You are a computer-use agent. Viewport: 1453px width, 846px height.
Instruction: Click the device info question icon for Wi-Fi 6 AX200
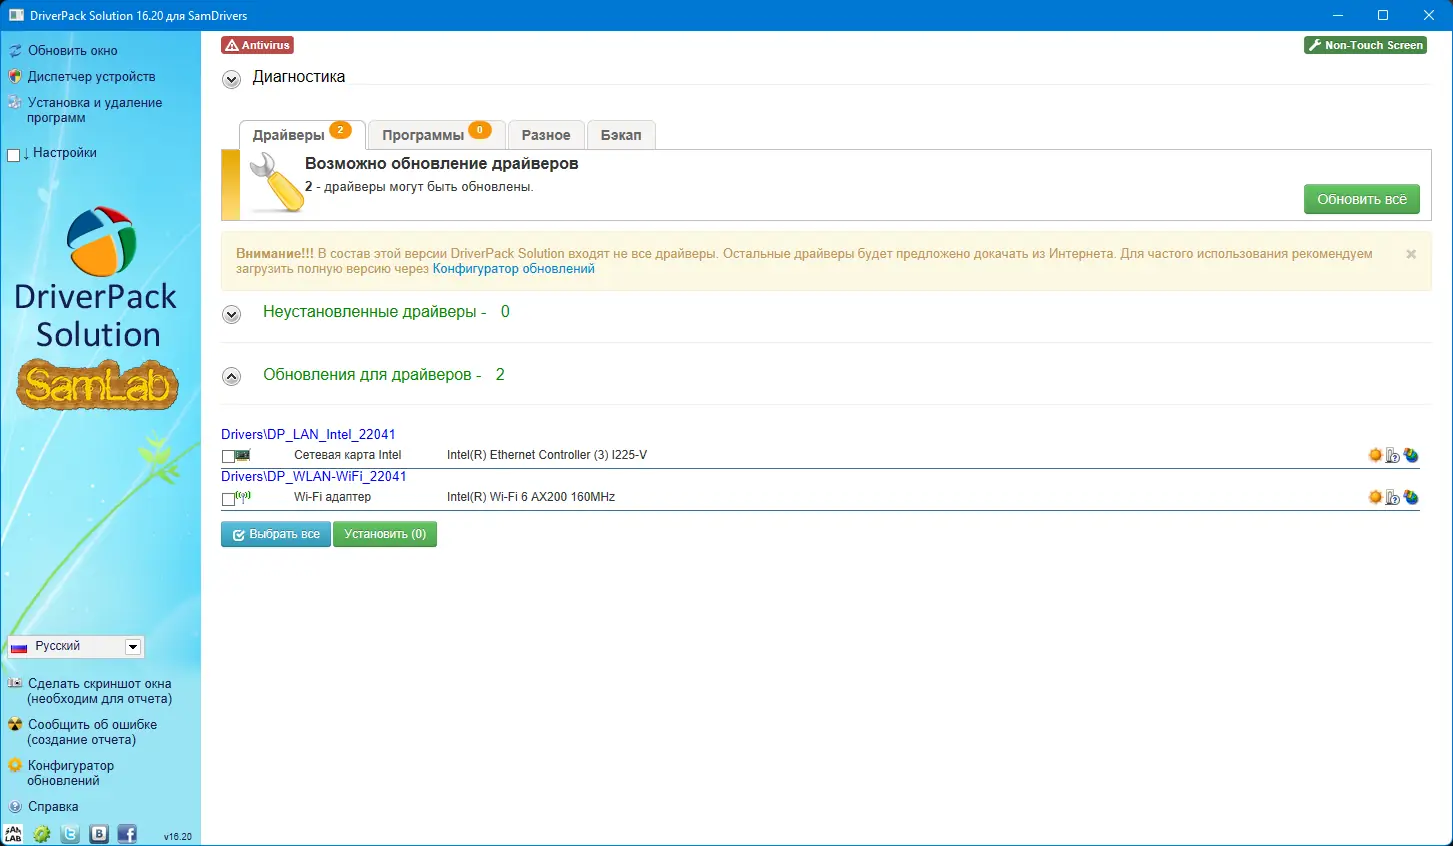point(1392,497)
